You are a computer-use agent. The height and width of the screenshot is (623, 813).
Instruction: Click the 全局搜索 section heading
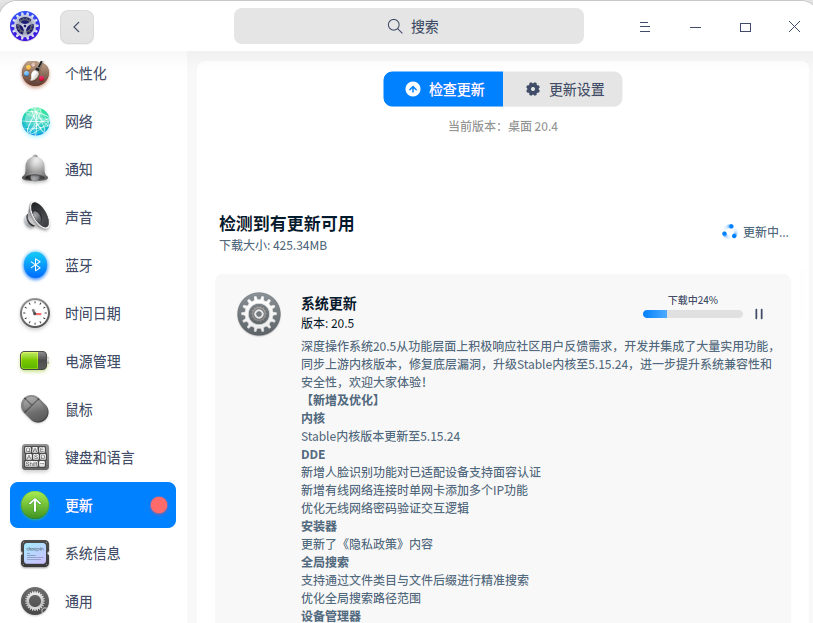pyautogui.click(x=325, y=562)
